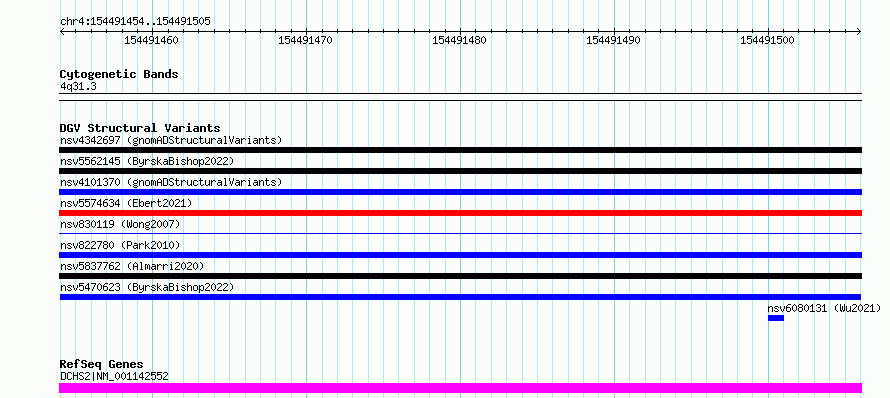Open variant nsv830119 (Wong2007) label
The image size is (890, 398).
click(x=120, y=224)
